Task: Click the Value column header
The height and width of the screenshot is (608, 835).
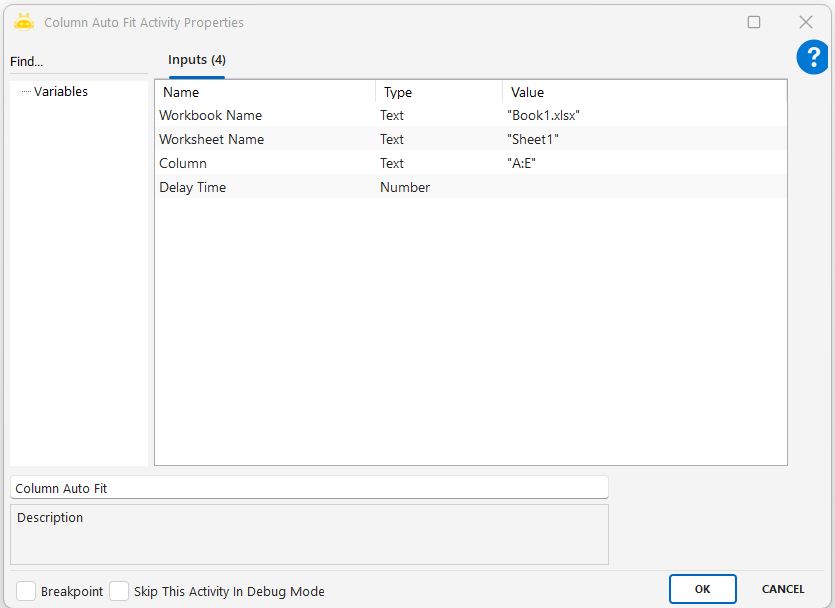Action: click(643, 93)
